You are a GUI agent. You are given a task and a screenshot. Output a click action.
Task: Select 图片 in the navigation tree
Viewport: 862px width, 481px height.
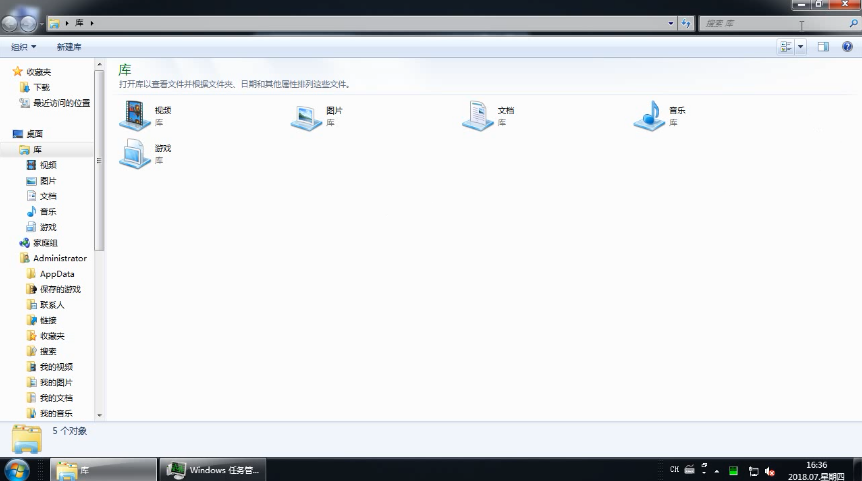click(x=41, y=180)
